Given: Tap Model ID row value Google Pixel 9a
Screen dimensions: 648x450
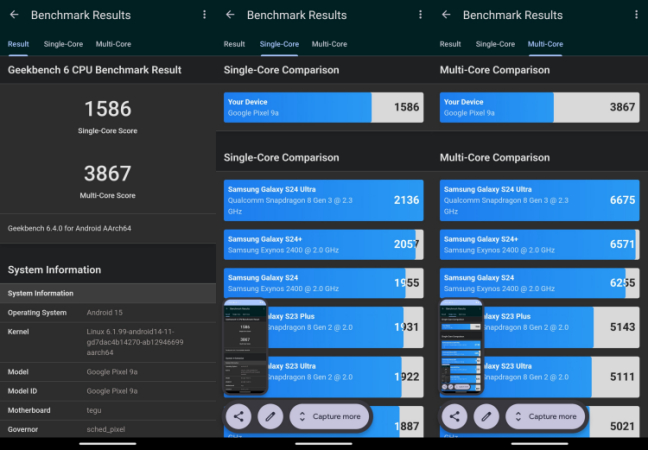Looking at the screenshot, I should click(112, 391).
